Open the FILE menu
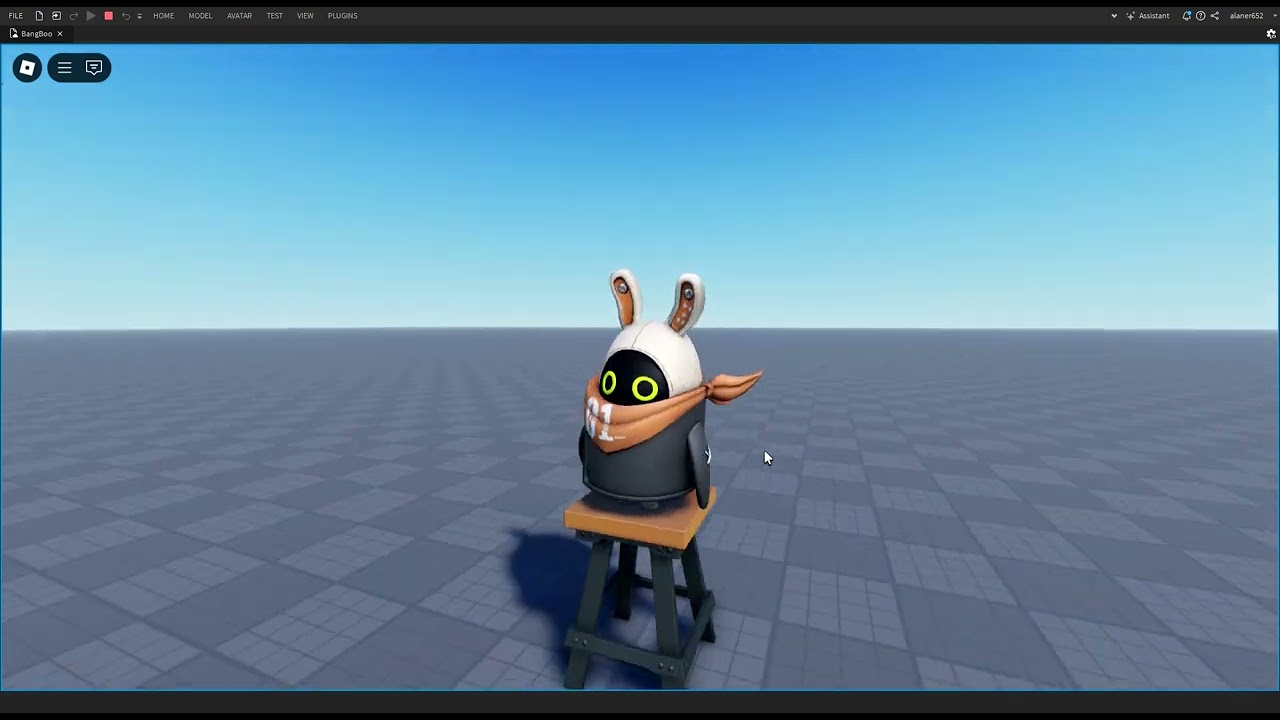1280x720 pixels. click(x=16, y=16)
